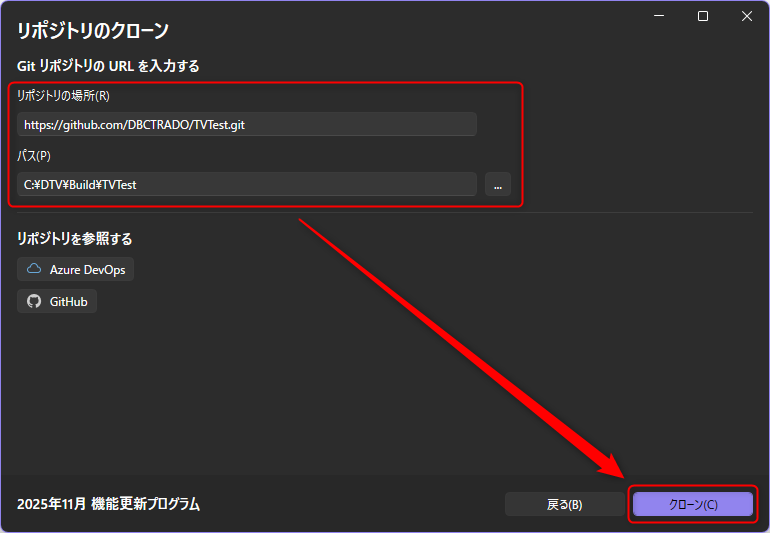The image size is (770, 533).
Task: Close the clone repository dialog
Action: (747, 16)
